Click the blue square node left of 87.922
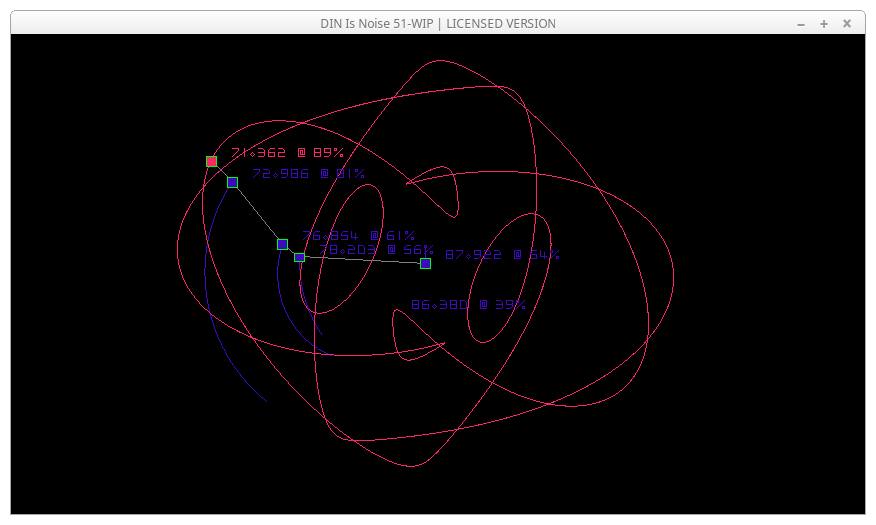 pos(425,264)
